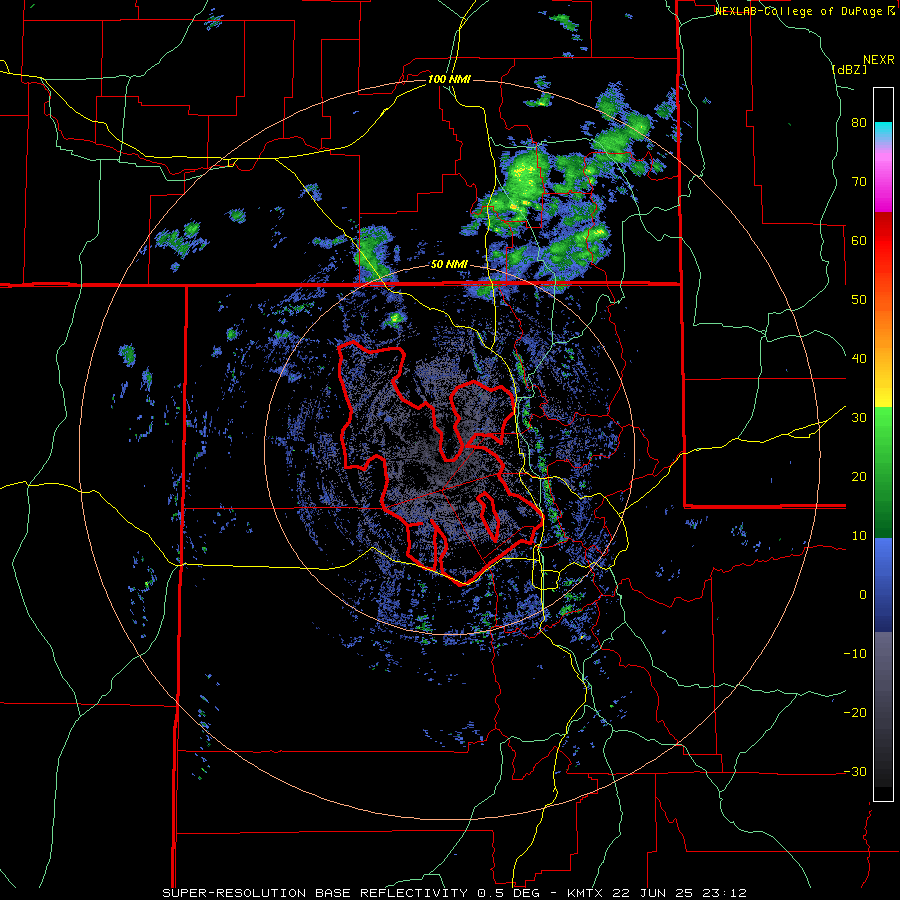The image size is (900, 900).
Task: Click the [dBZ] unit label
Action: pyautogui.click(x=849, y=69)
